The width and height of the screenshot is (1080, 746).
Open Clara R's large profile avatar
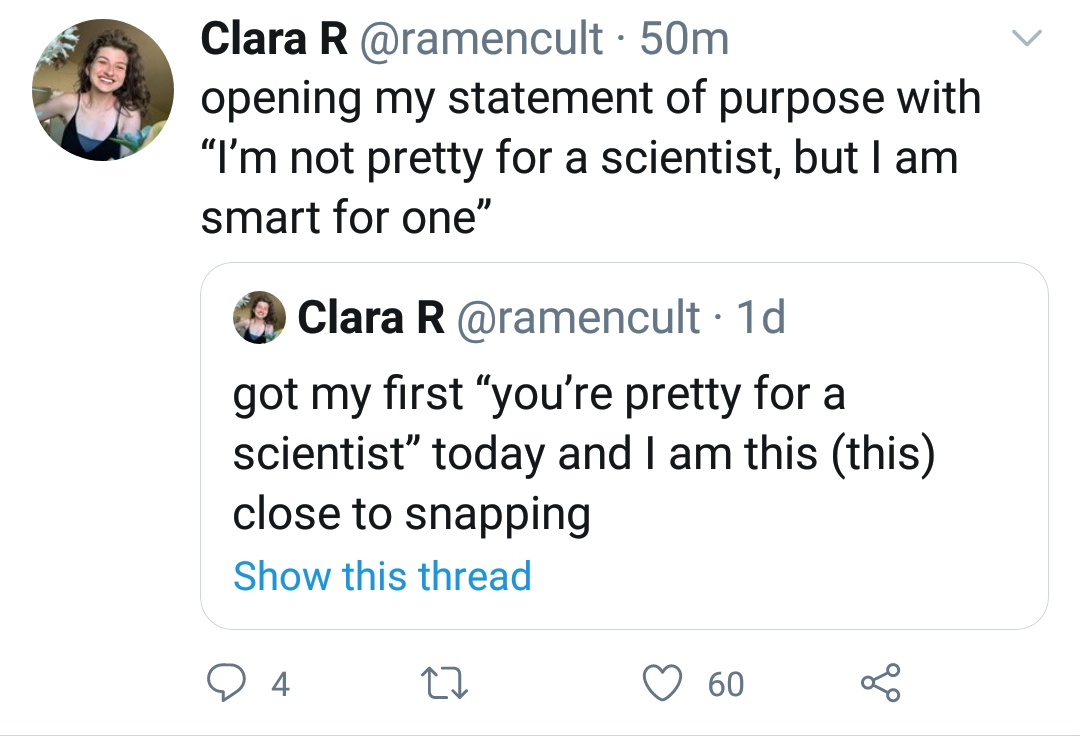pos(103,91)
